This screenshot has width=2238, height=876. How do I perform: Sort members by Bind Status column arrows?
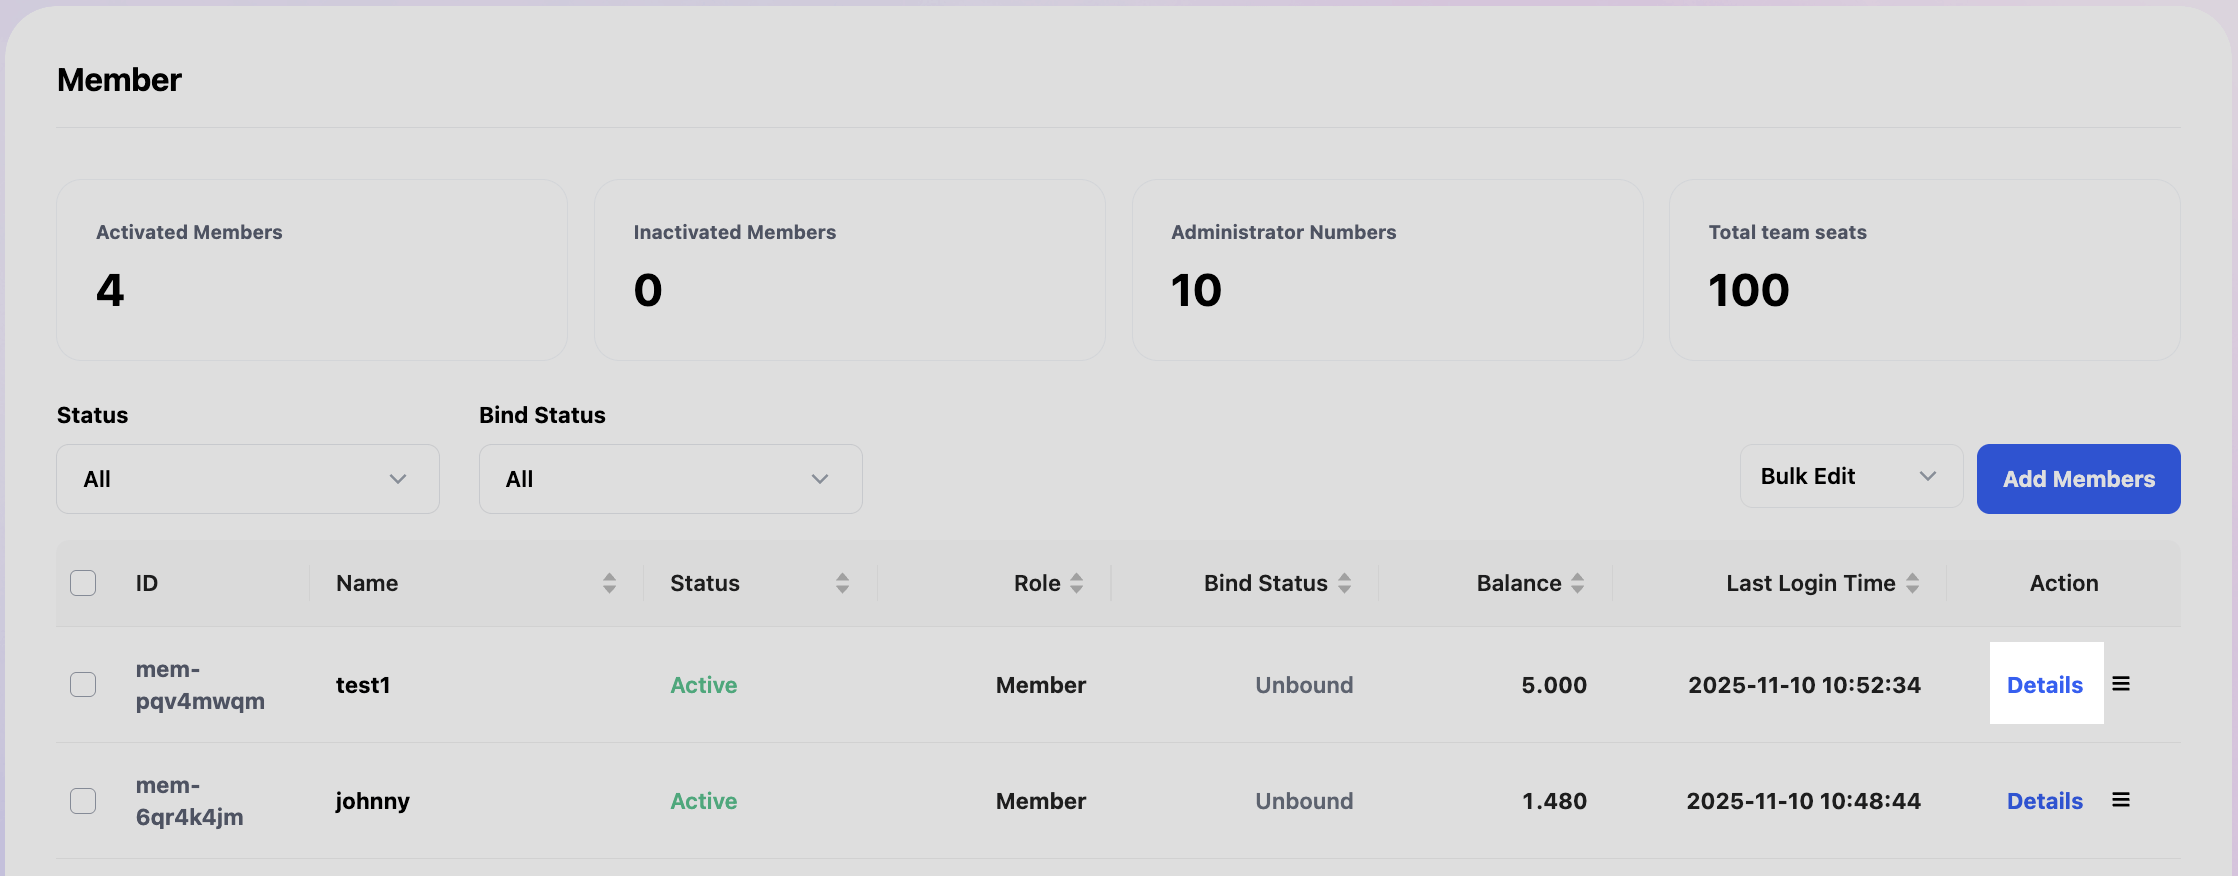pos(1344,583)
